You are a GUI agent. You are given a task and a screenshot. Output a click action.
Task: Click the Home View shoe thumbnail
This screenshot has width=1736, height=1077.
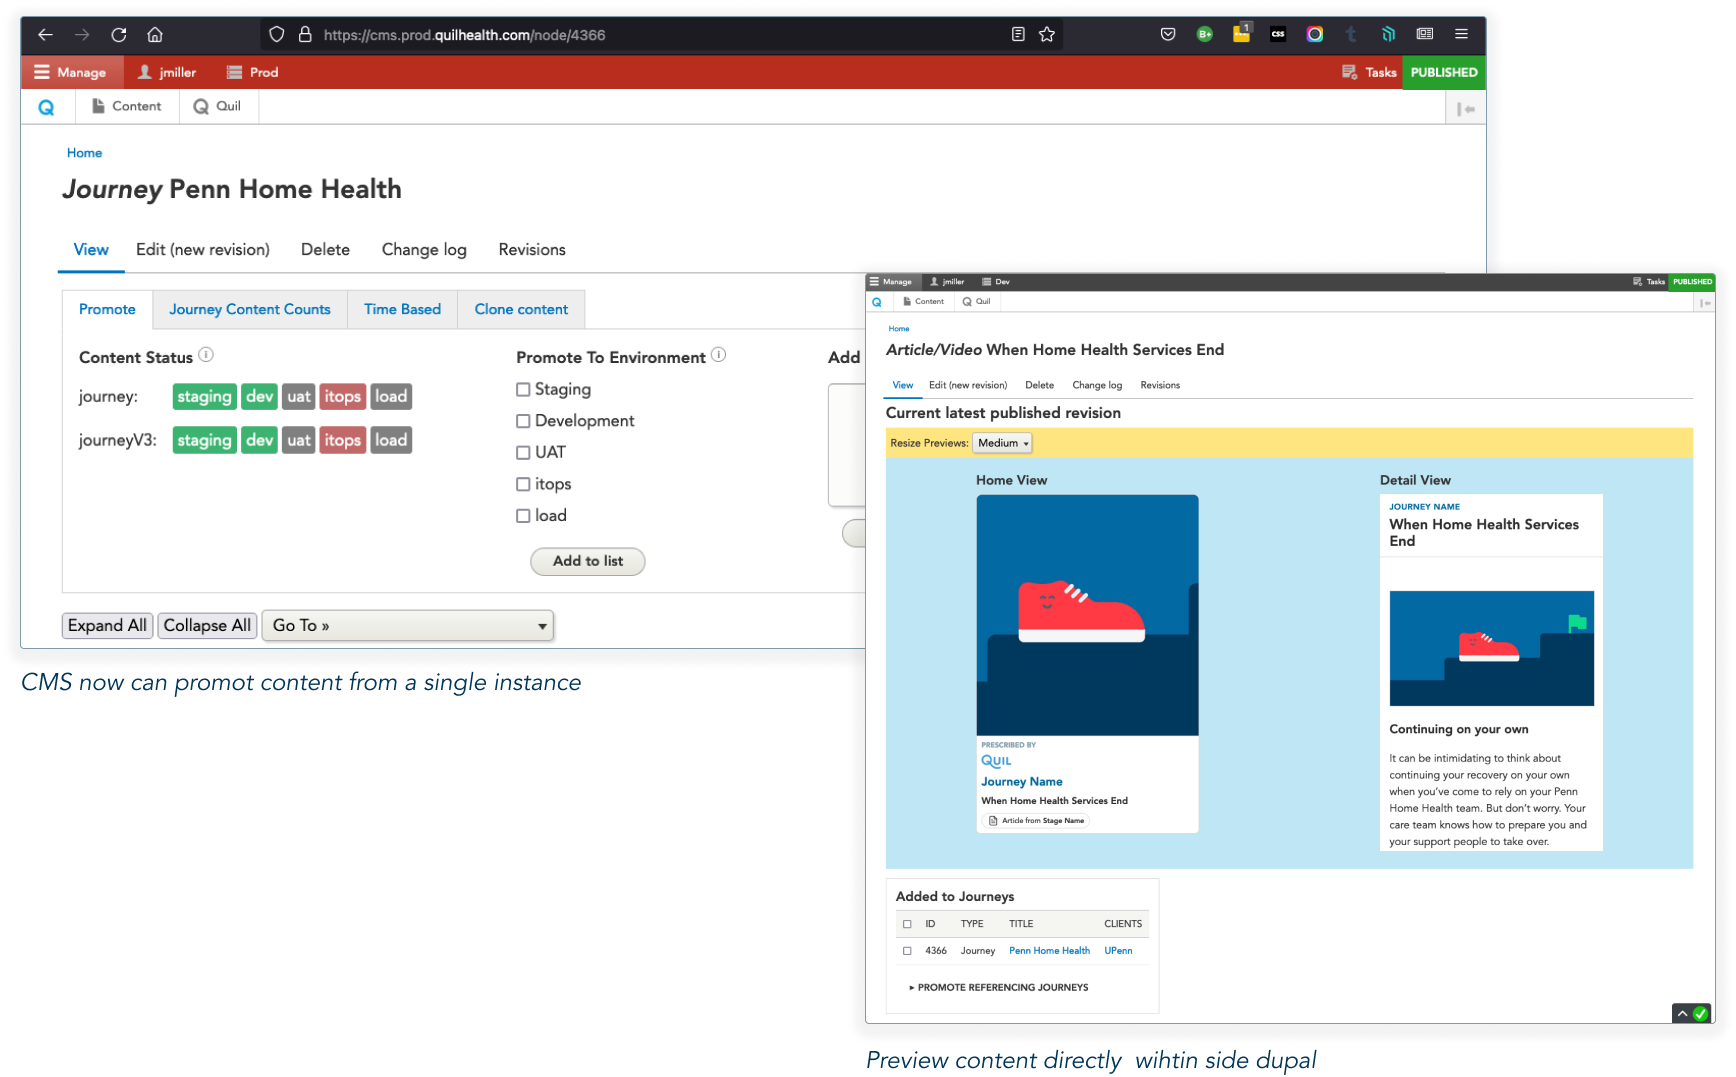1087,615
